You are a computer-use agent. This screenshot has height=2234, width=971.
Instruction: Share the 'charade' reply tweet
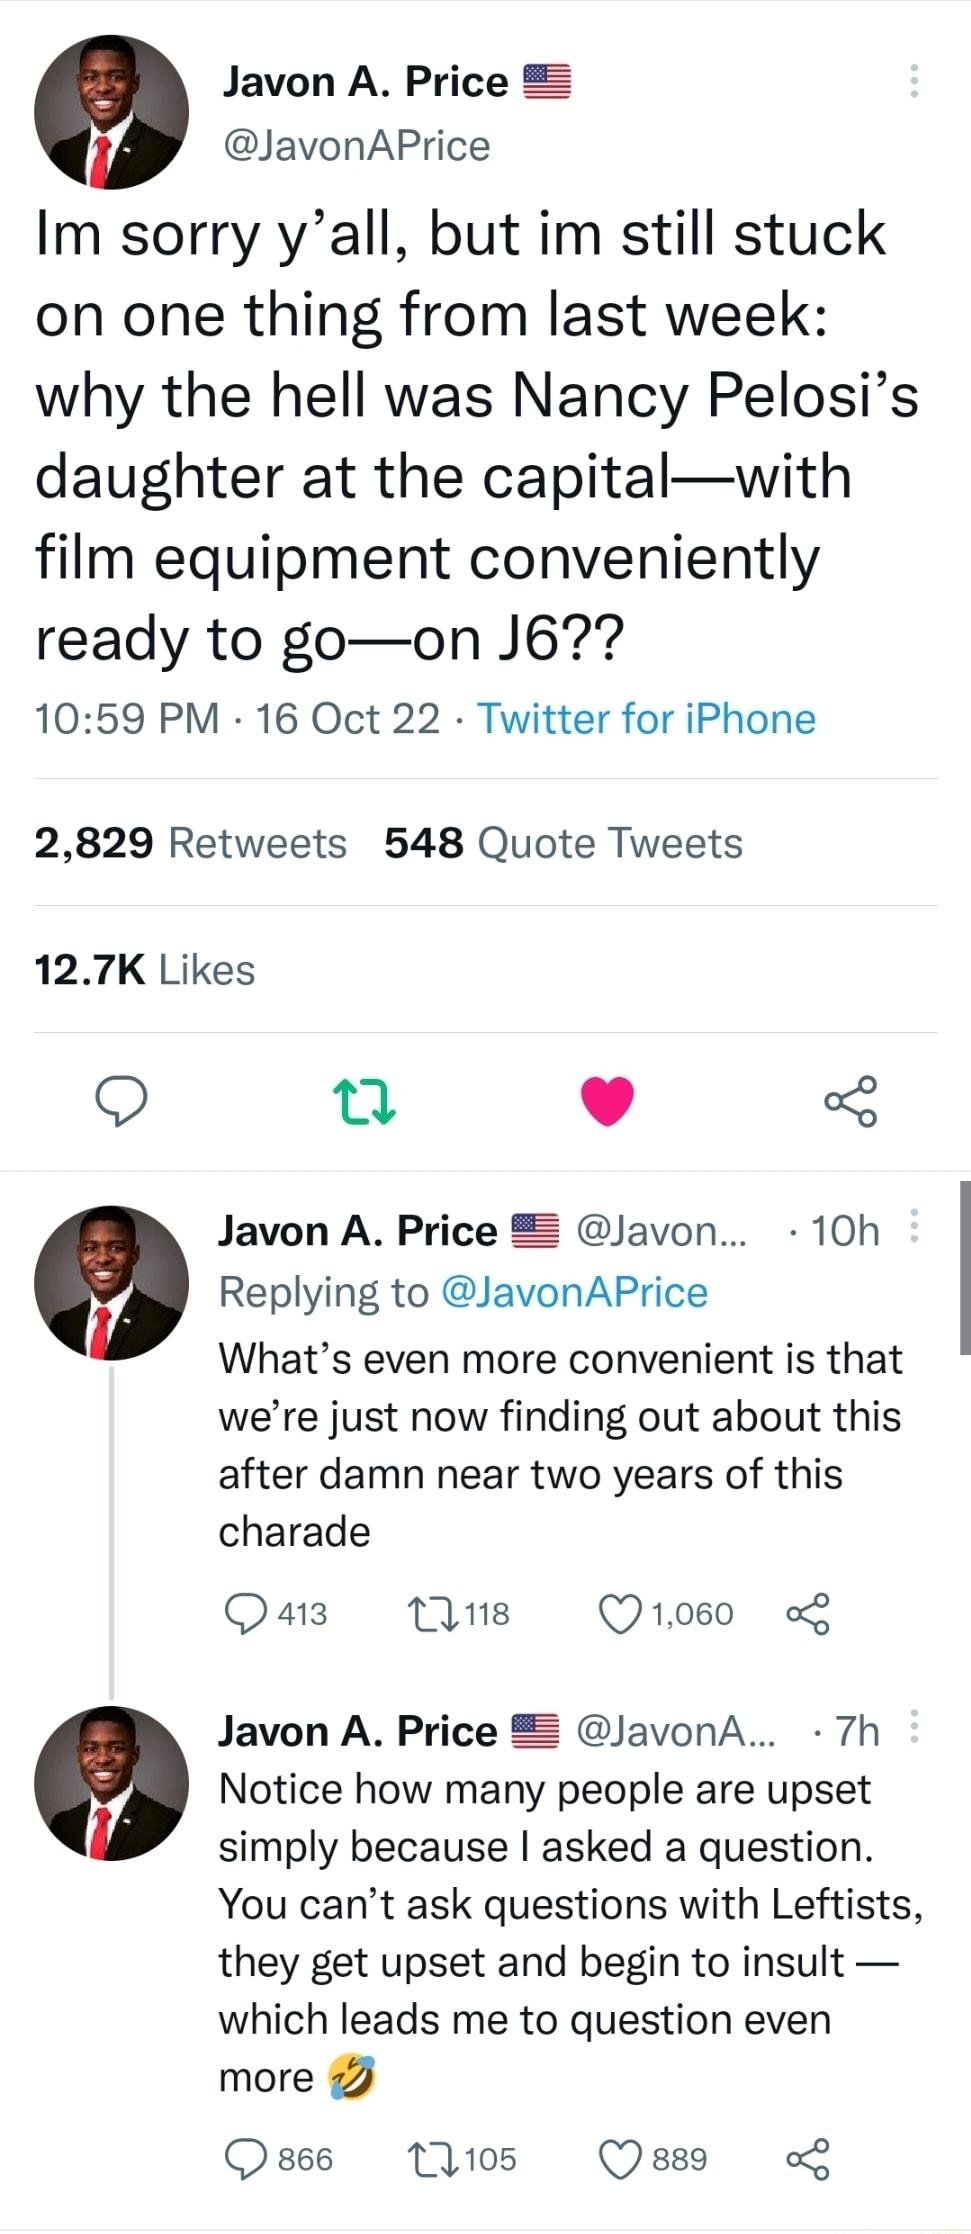[x=808, y=1613]
